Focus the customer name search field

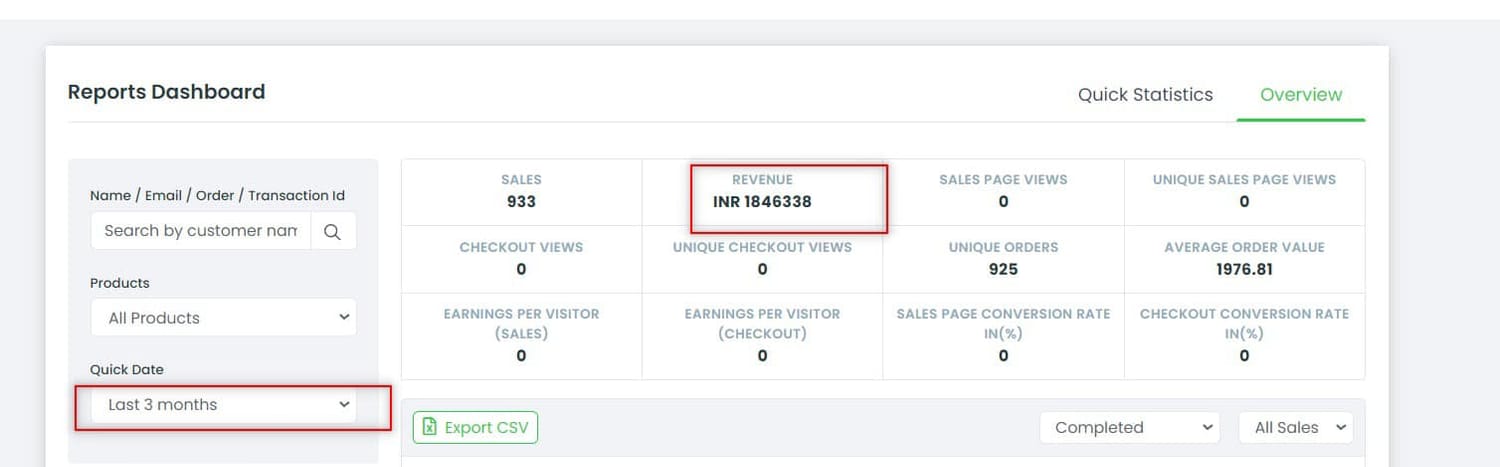(200, 231)
